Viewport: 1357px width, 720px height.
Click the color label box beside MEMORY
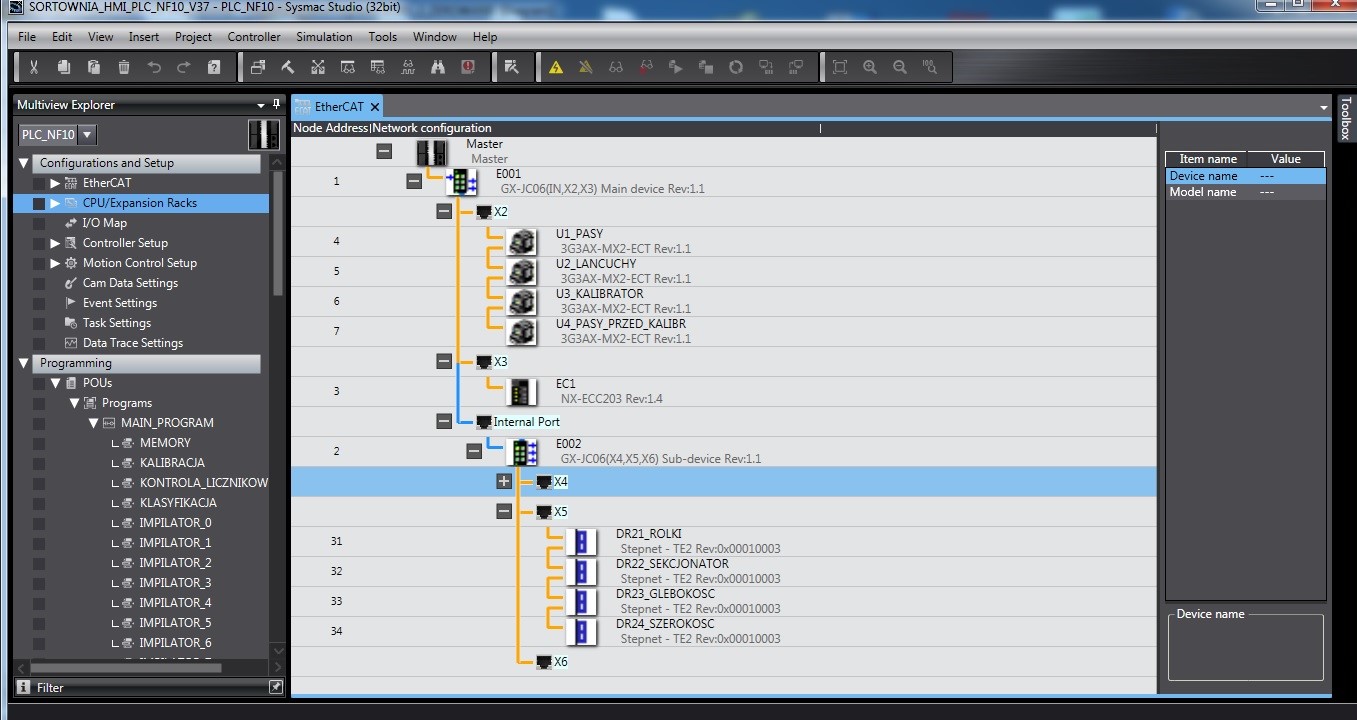point(39,443)
